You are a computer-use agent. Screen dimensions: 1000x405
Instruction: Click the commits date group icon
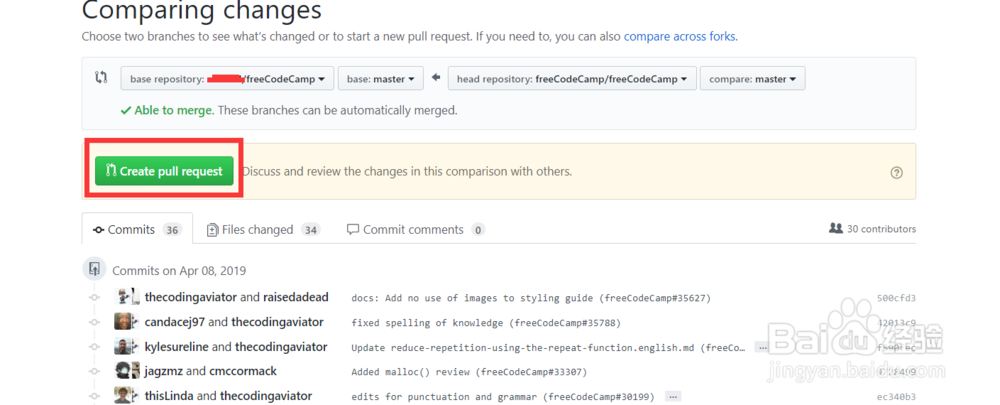(95, 270)
